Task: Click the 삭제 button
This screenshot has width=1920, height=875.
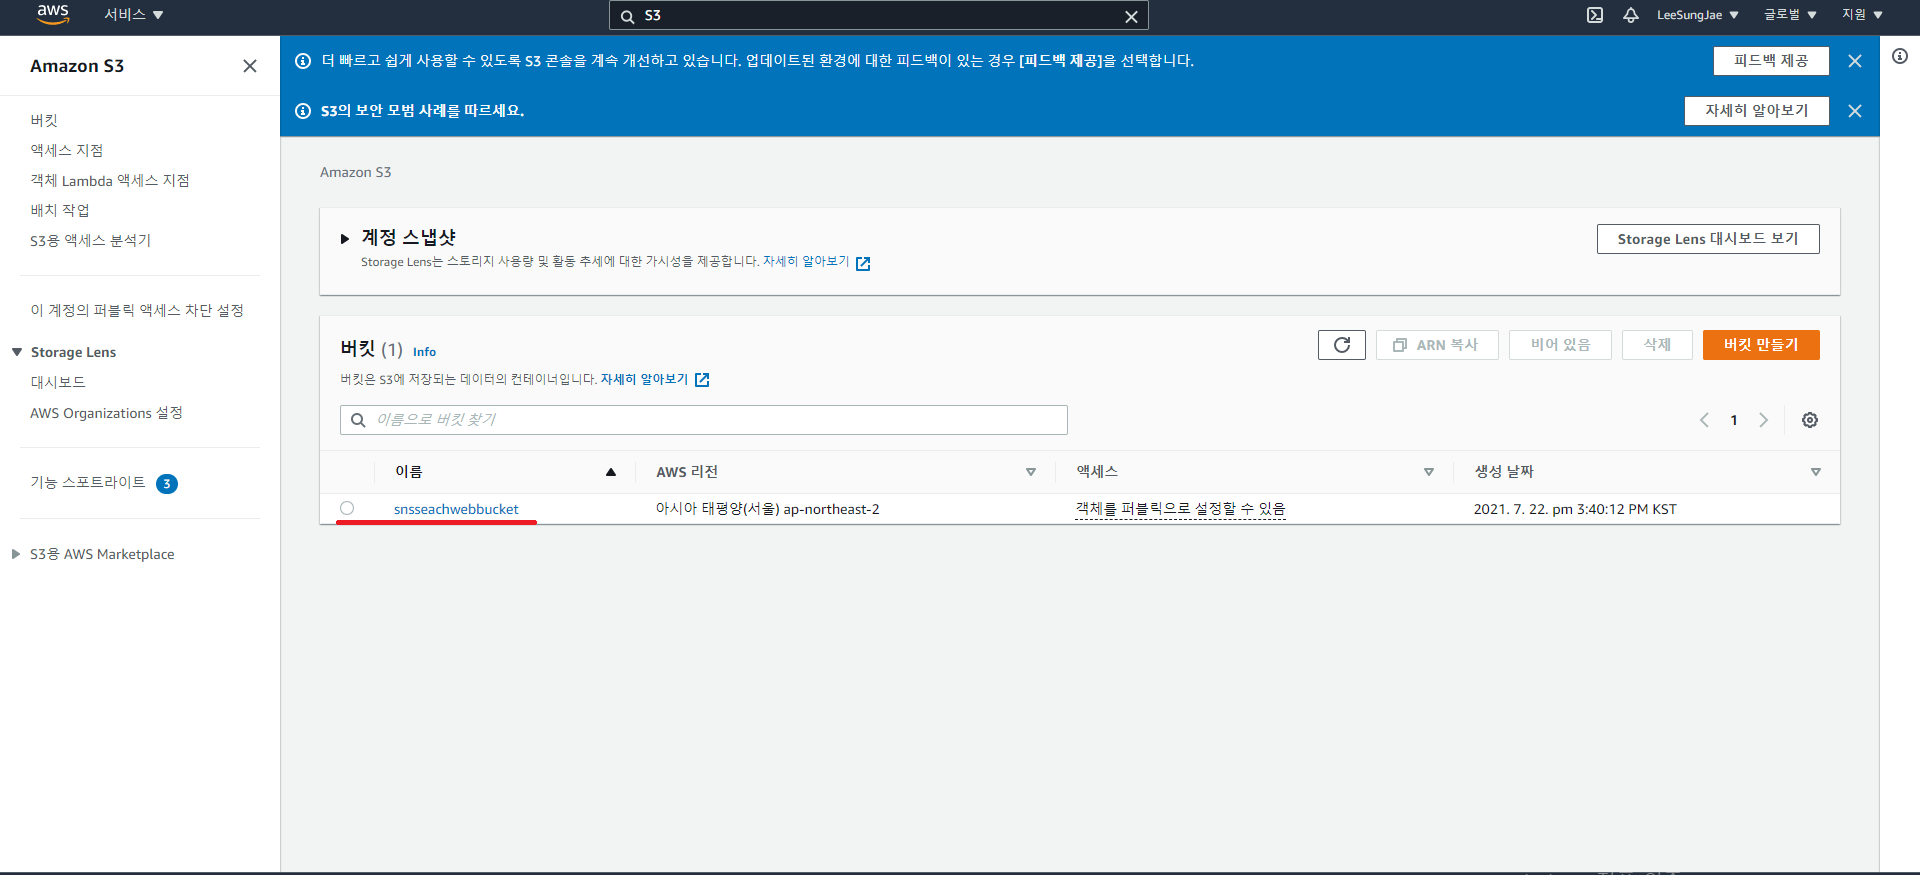Action: 1657,345
